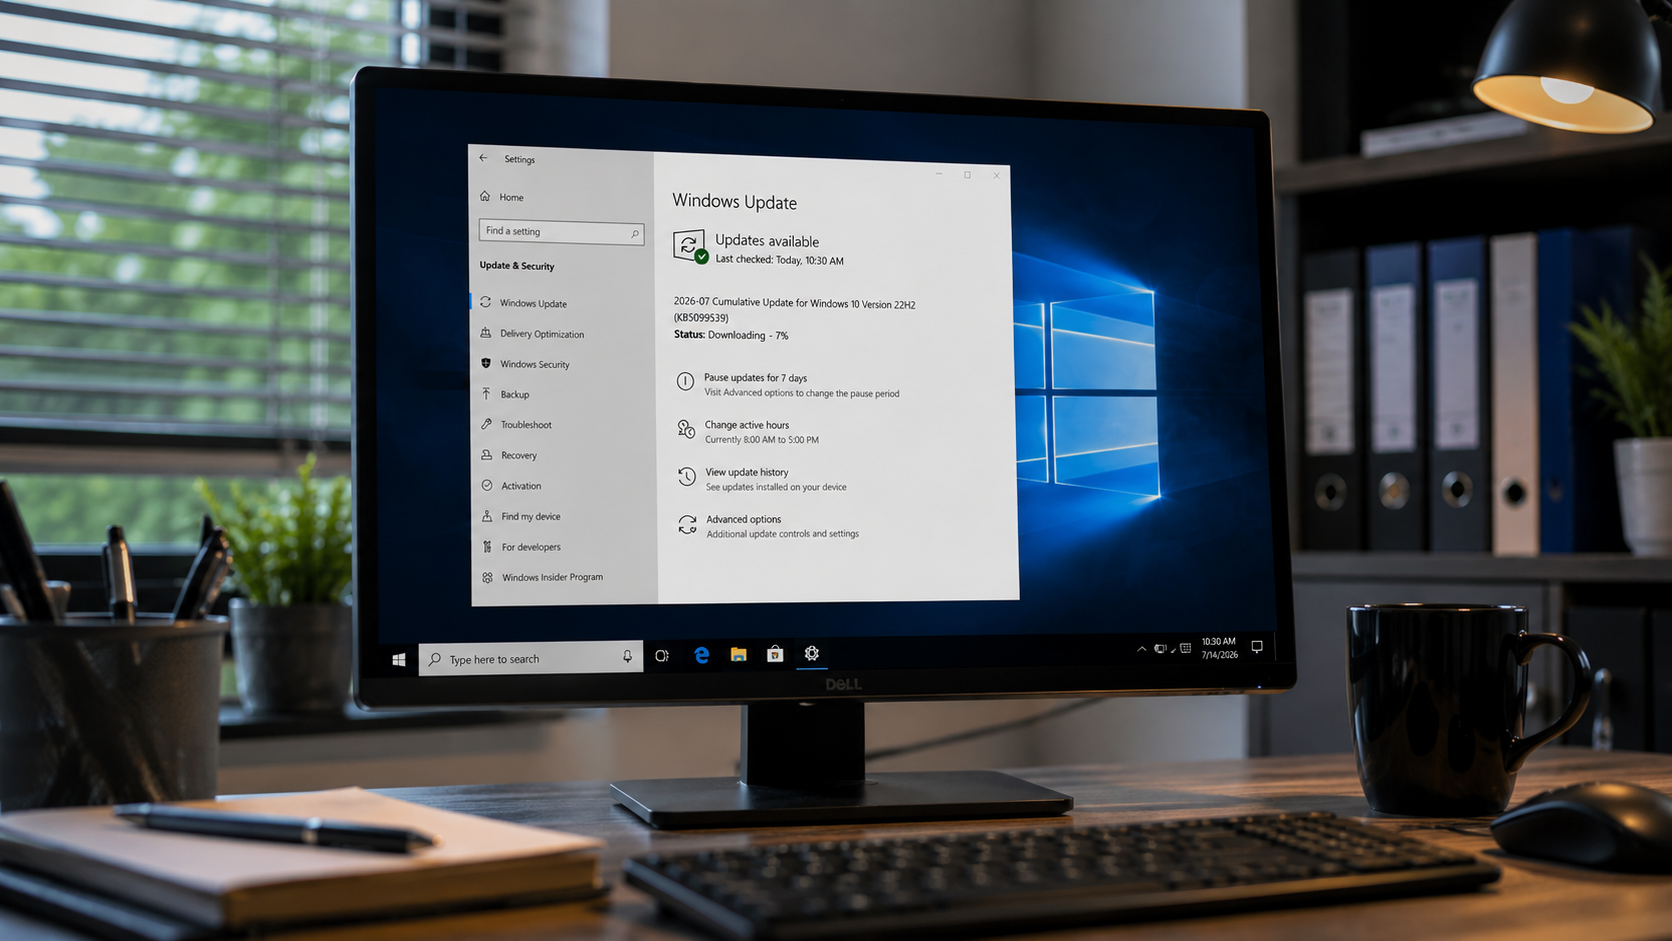Click the Find a setting search box

561,232
